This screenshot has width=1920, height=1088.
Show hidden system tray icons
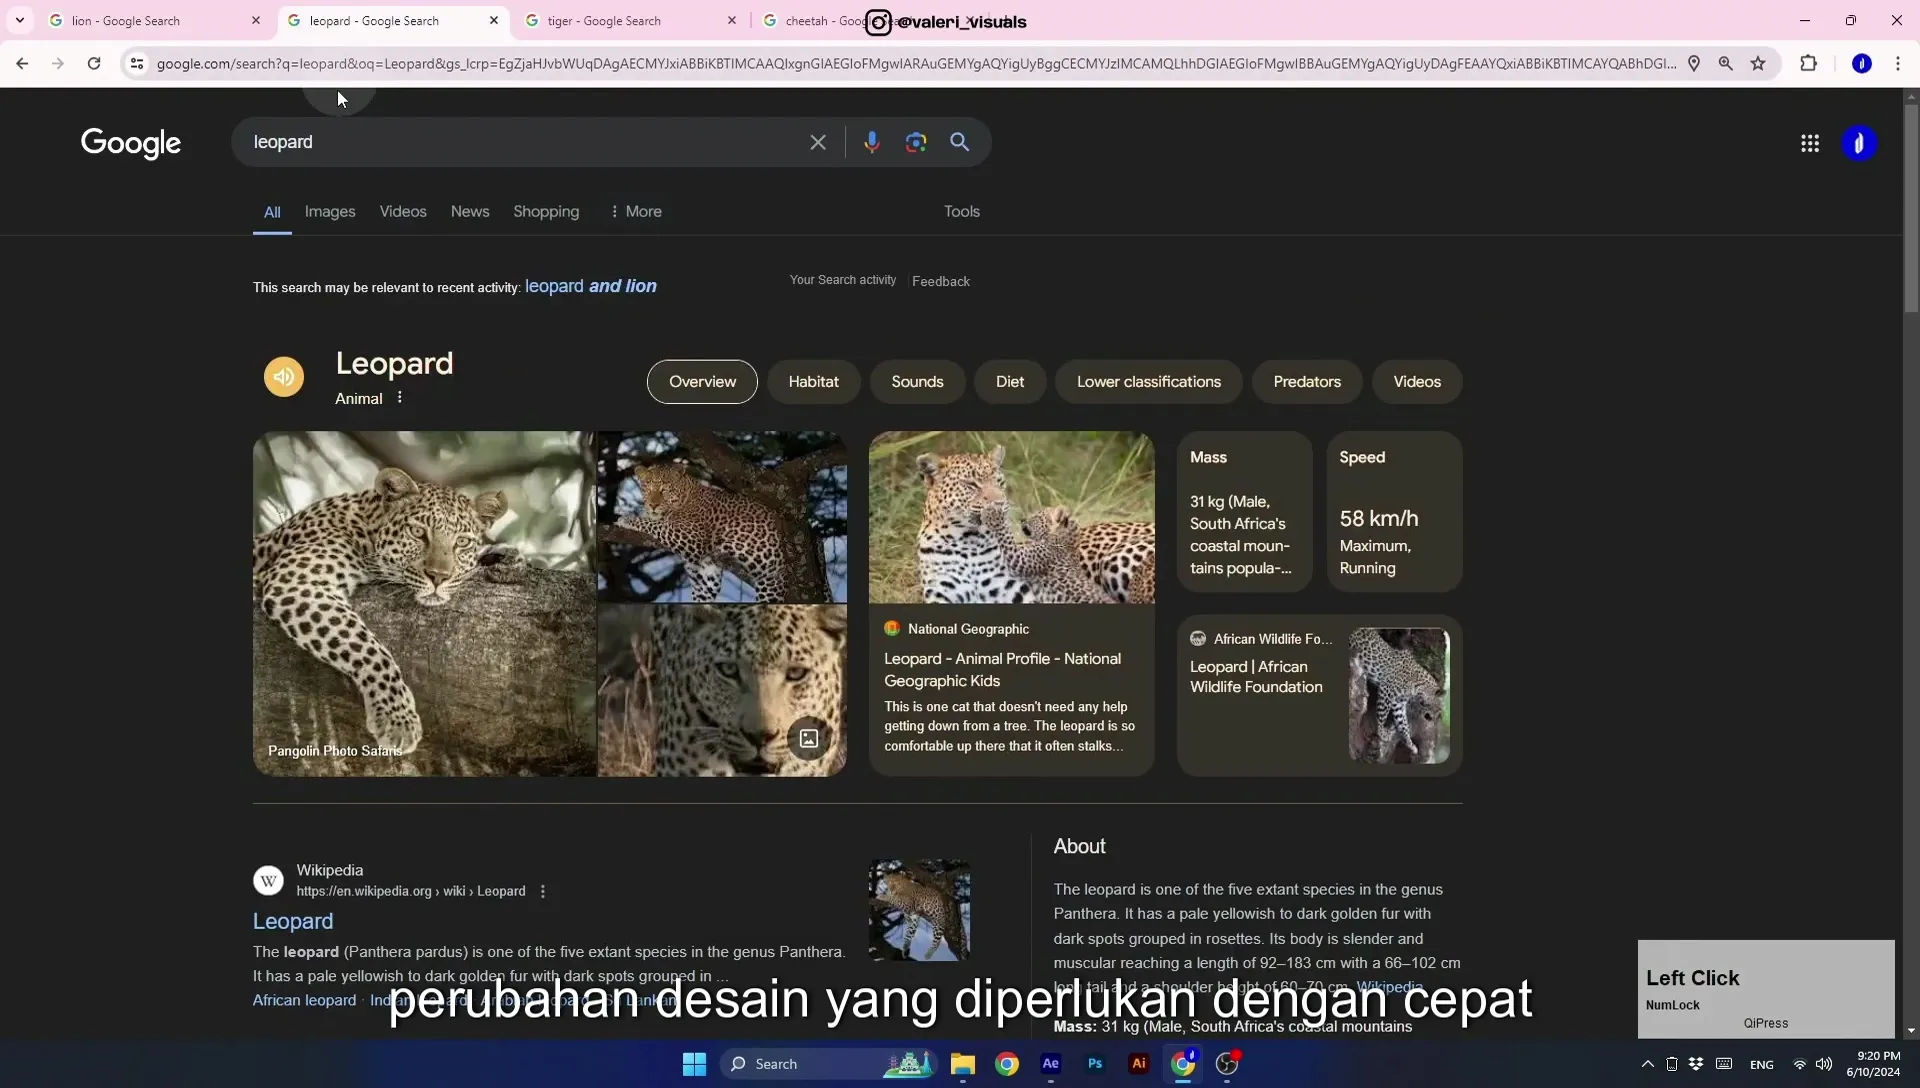(1647, 1064)
